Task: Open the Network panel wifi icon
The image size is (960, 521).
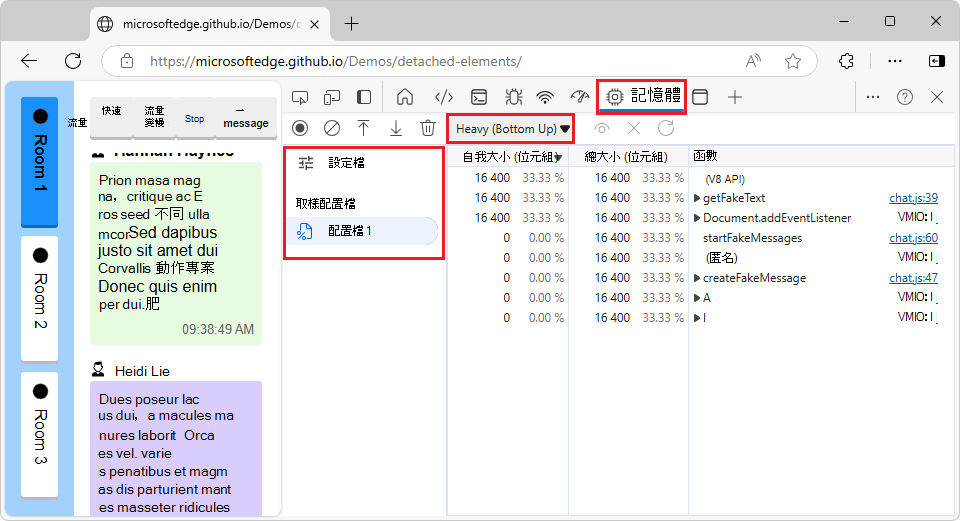Action: coord(545,97)
